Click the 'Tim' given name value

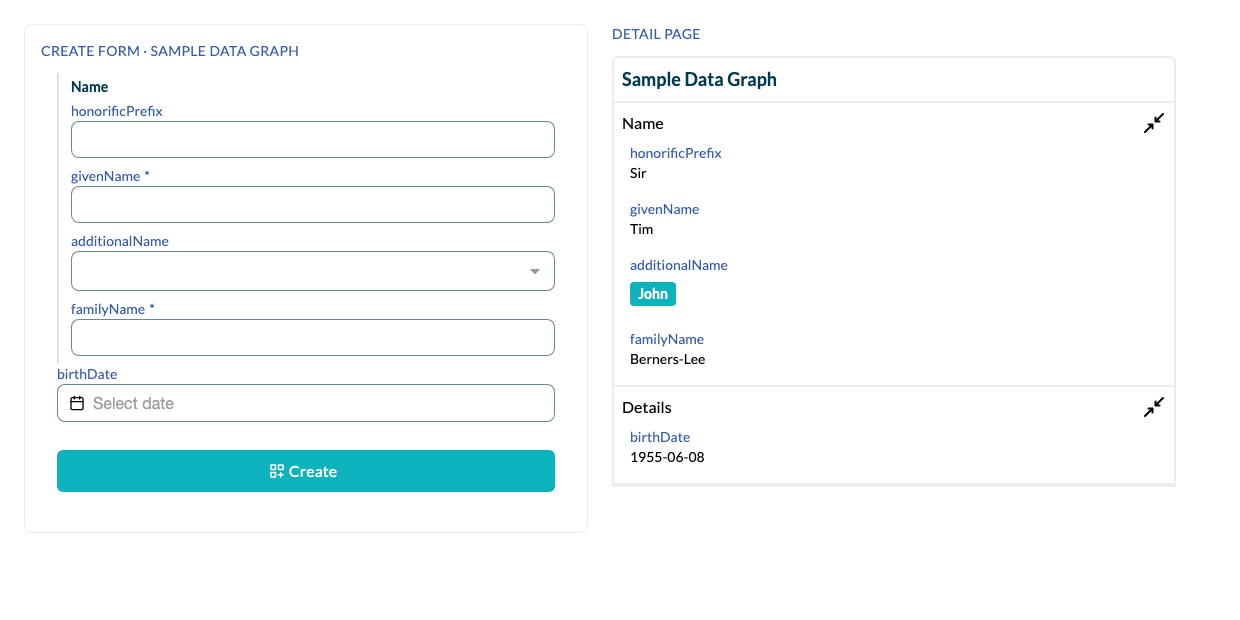coord(641,229)
